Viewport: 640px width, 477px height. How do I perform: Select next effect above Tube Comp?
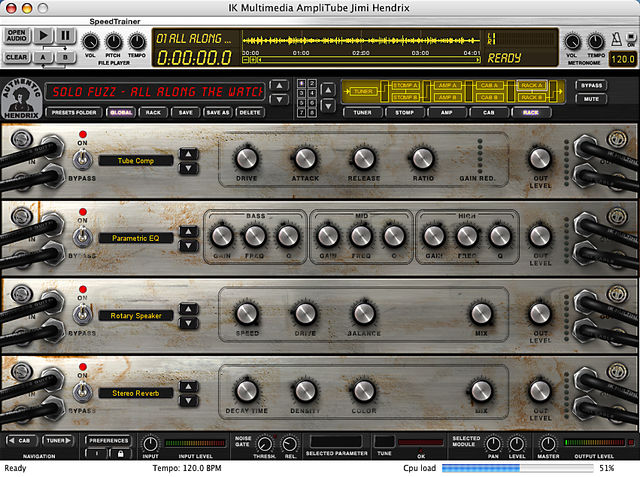pos(189,154)
